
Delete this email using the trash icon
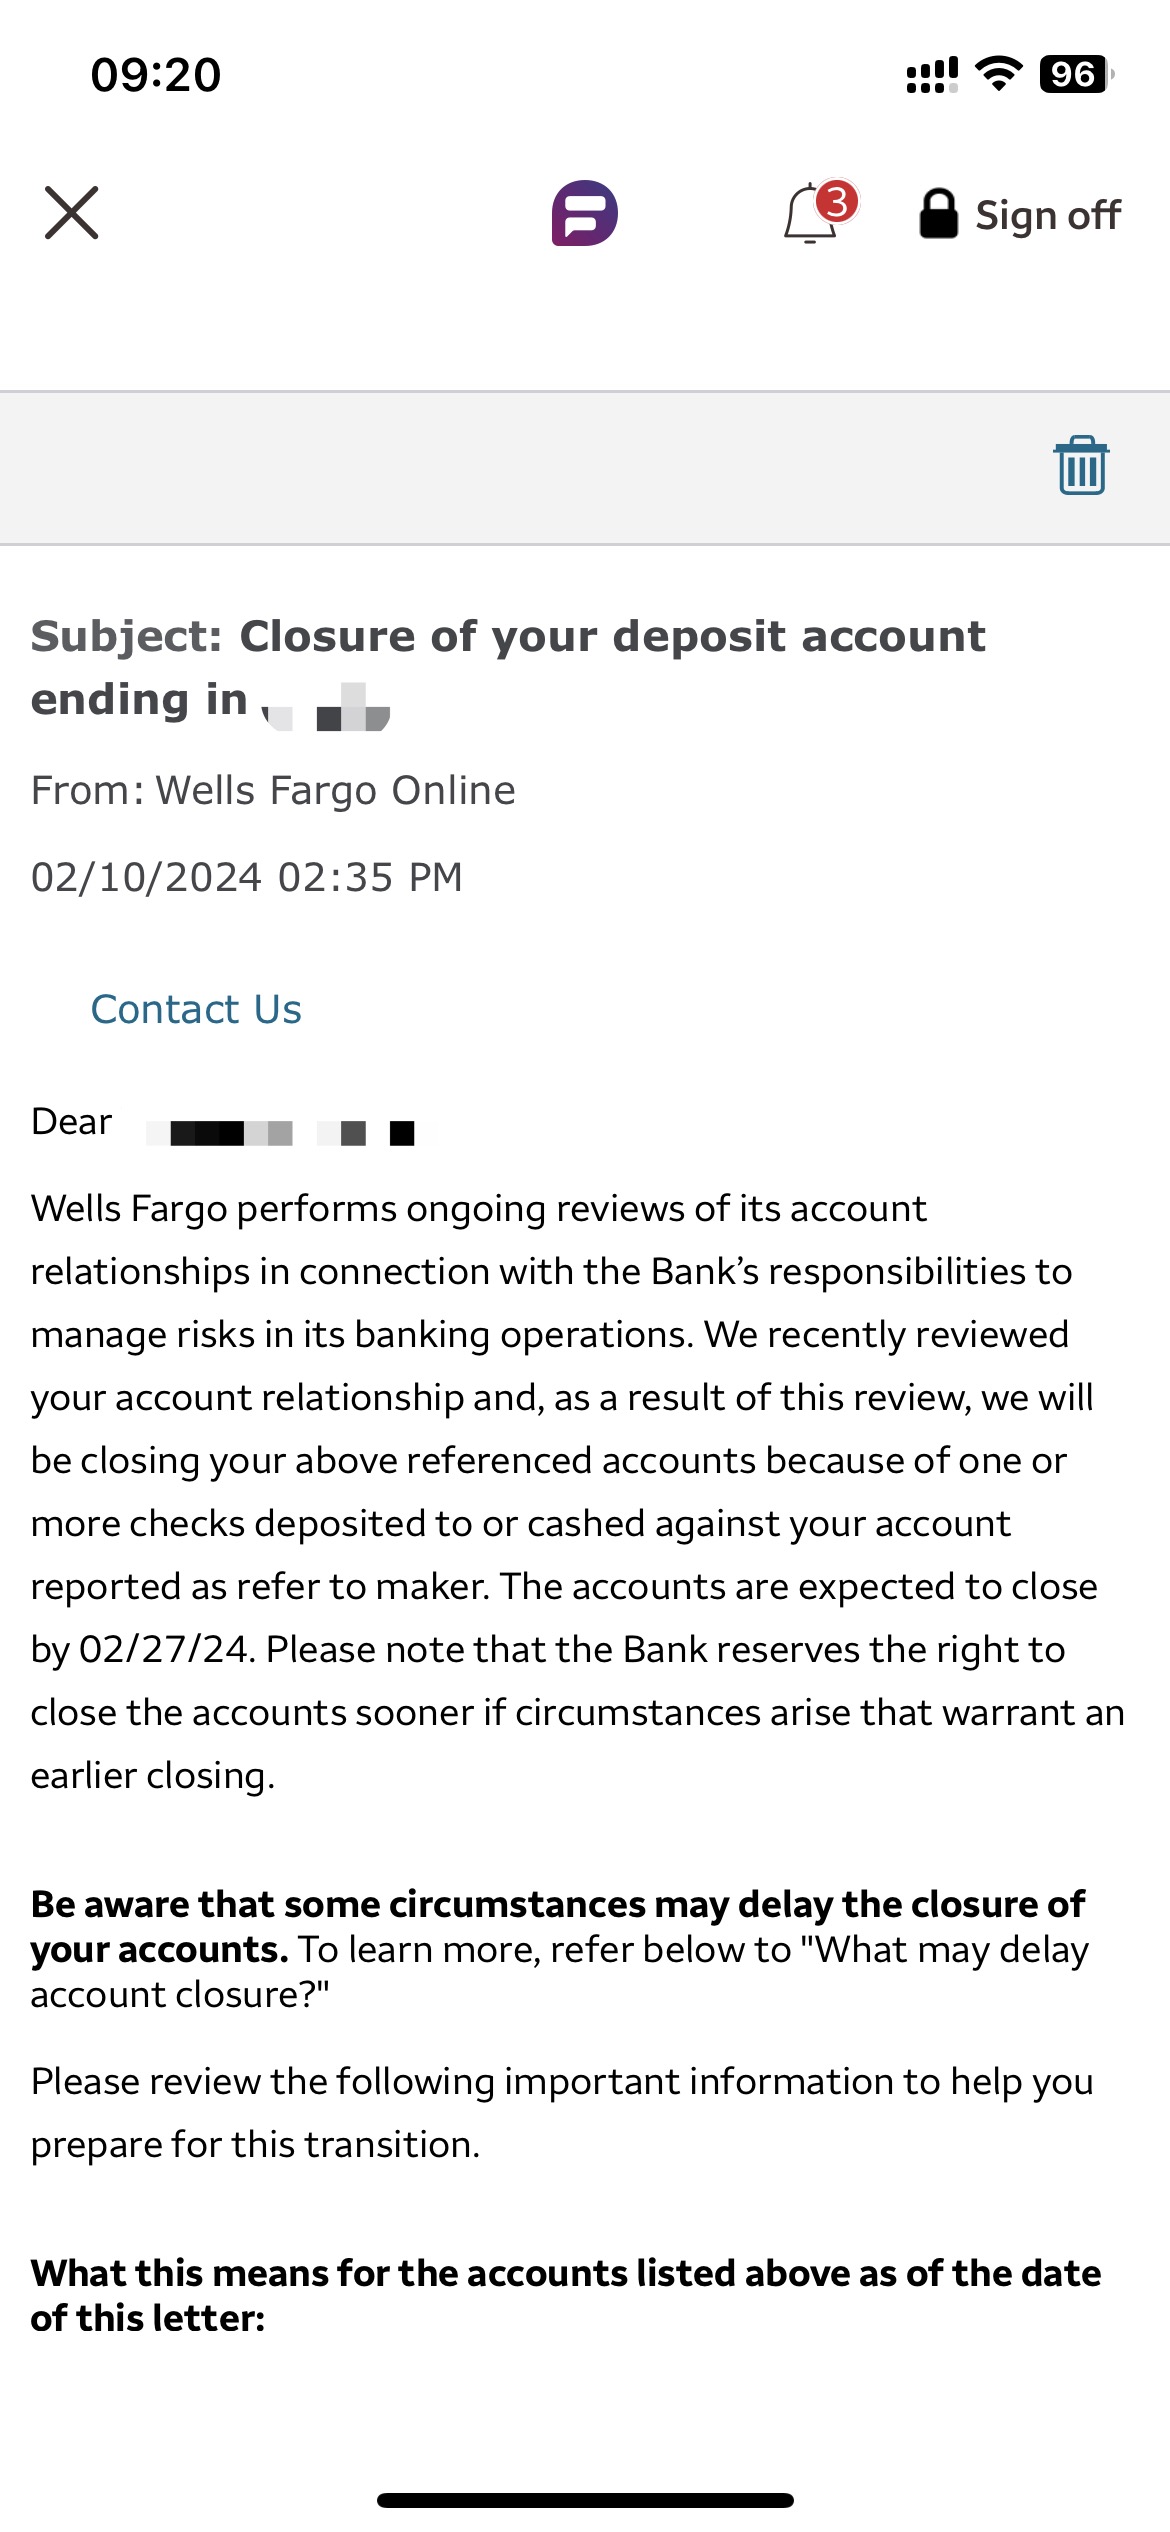coord(1081,463)
